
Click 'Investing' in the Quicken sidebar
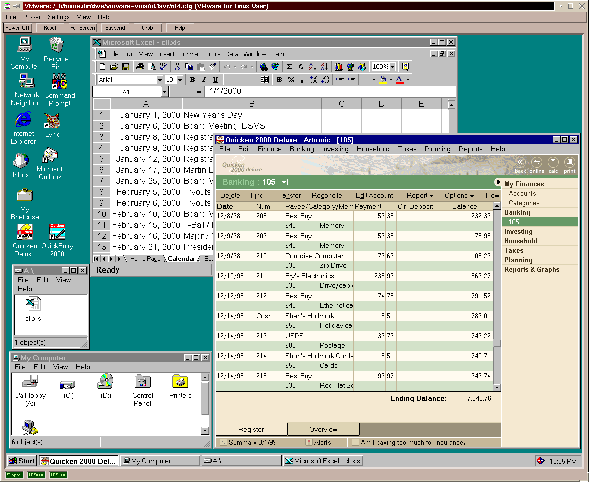[x=518, y=231]
